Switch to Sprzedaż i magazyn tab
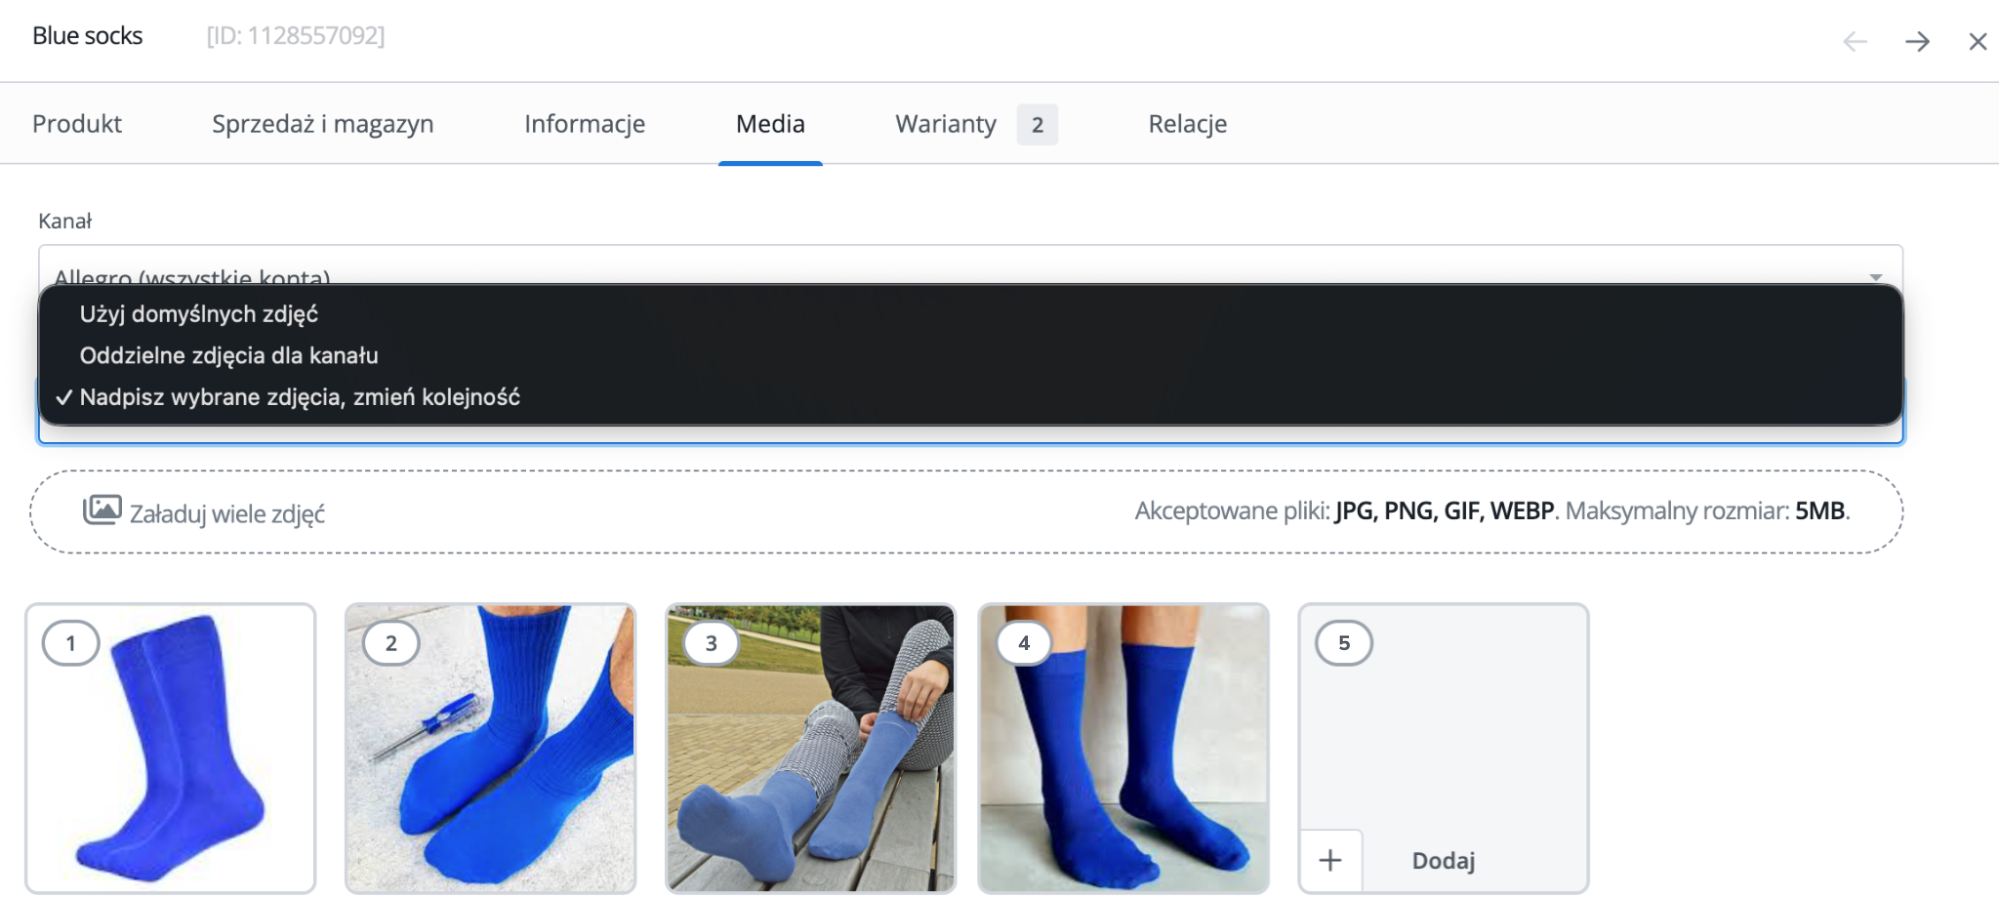 coord(322,124)
